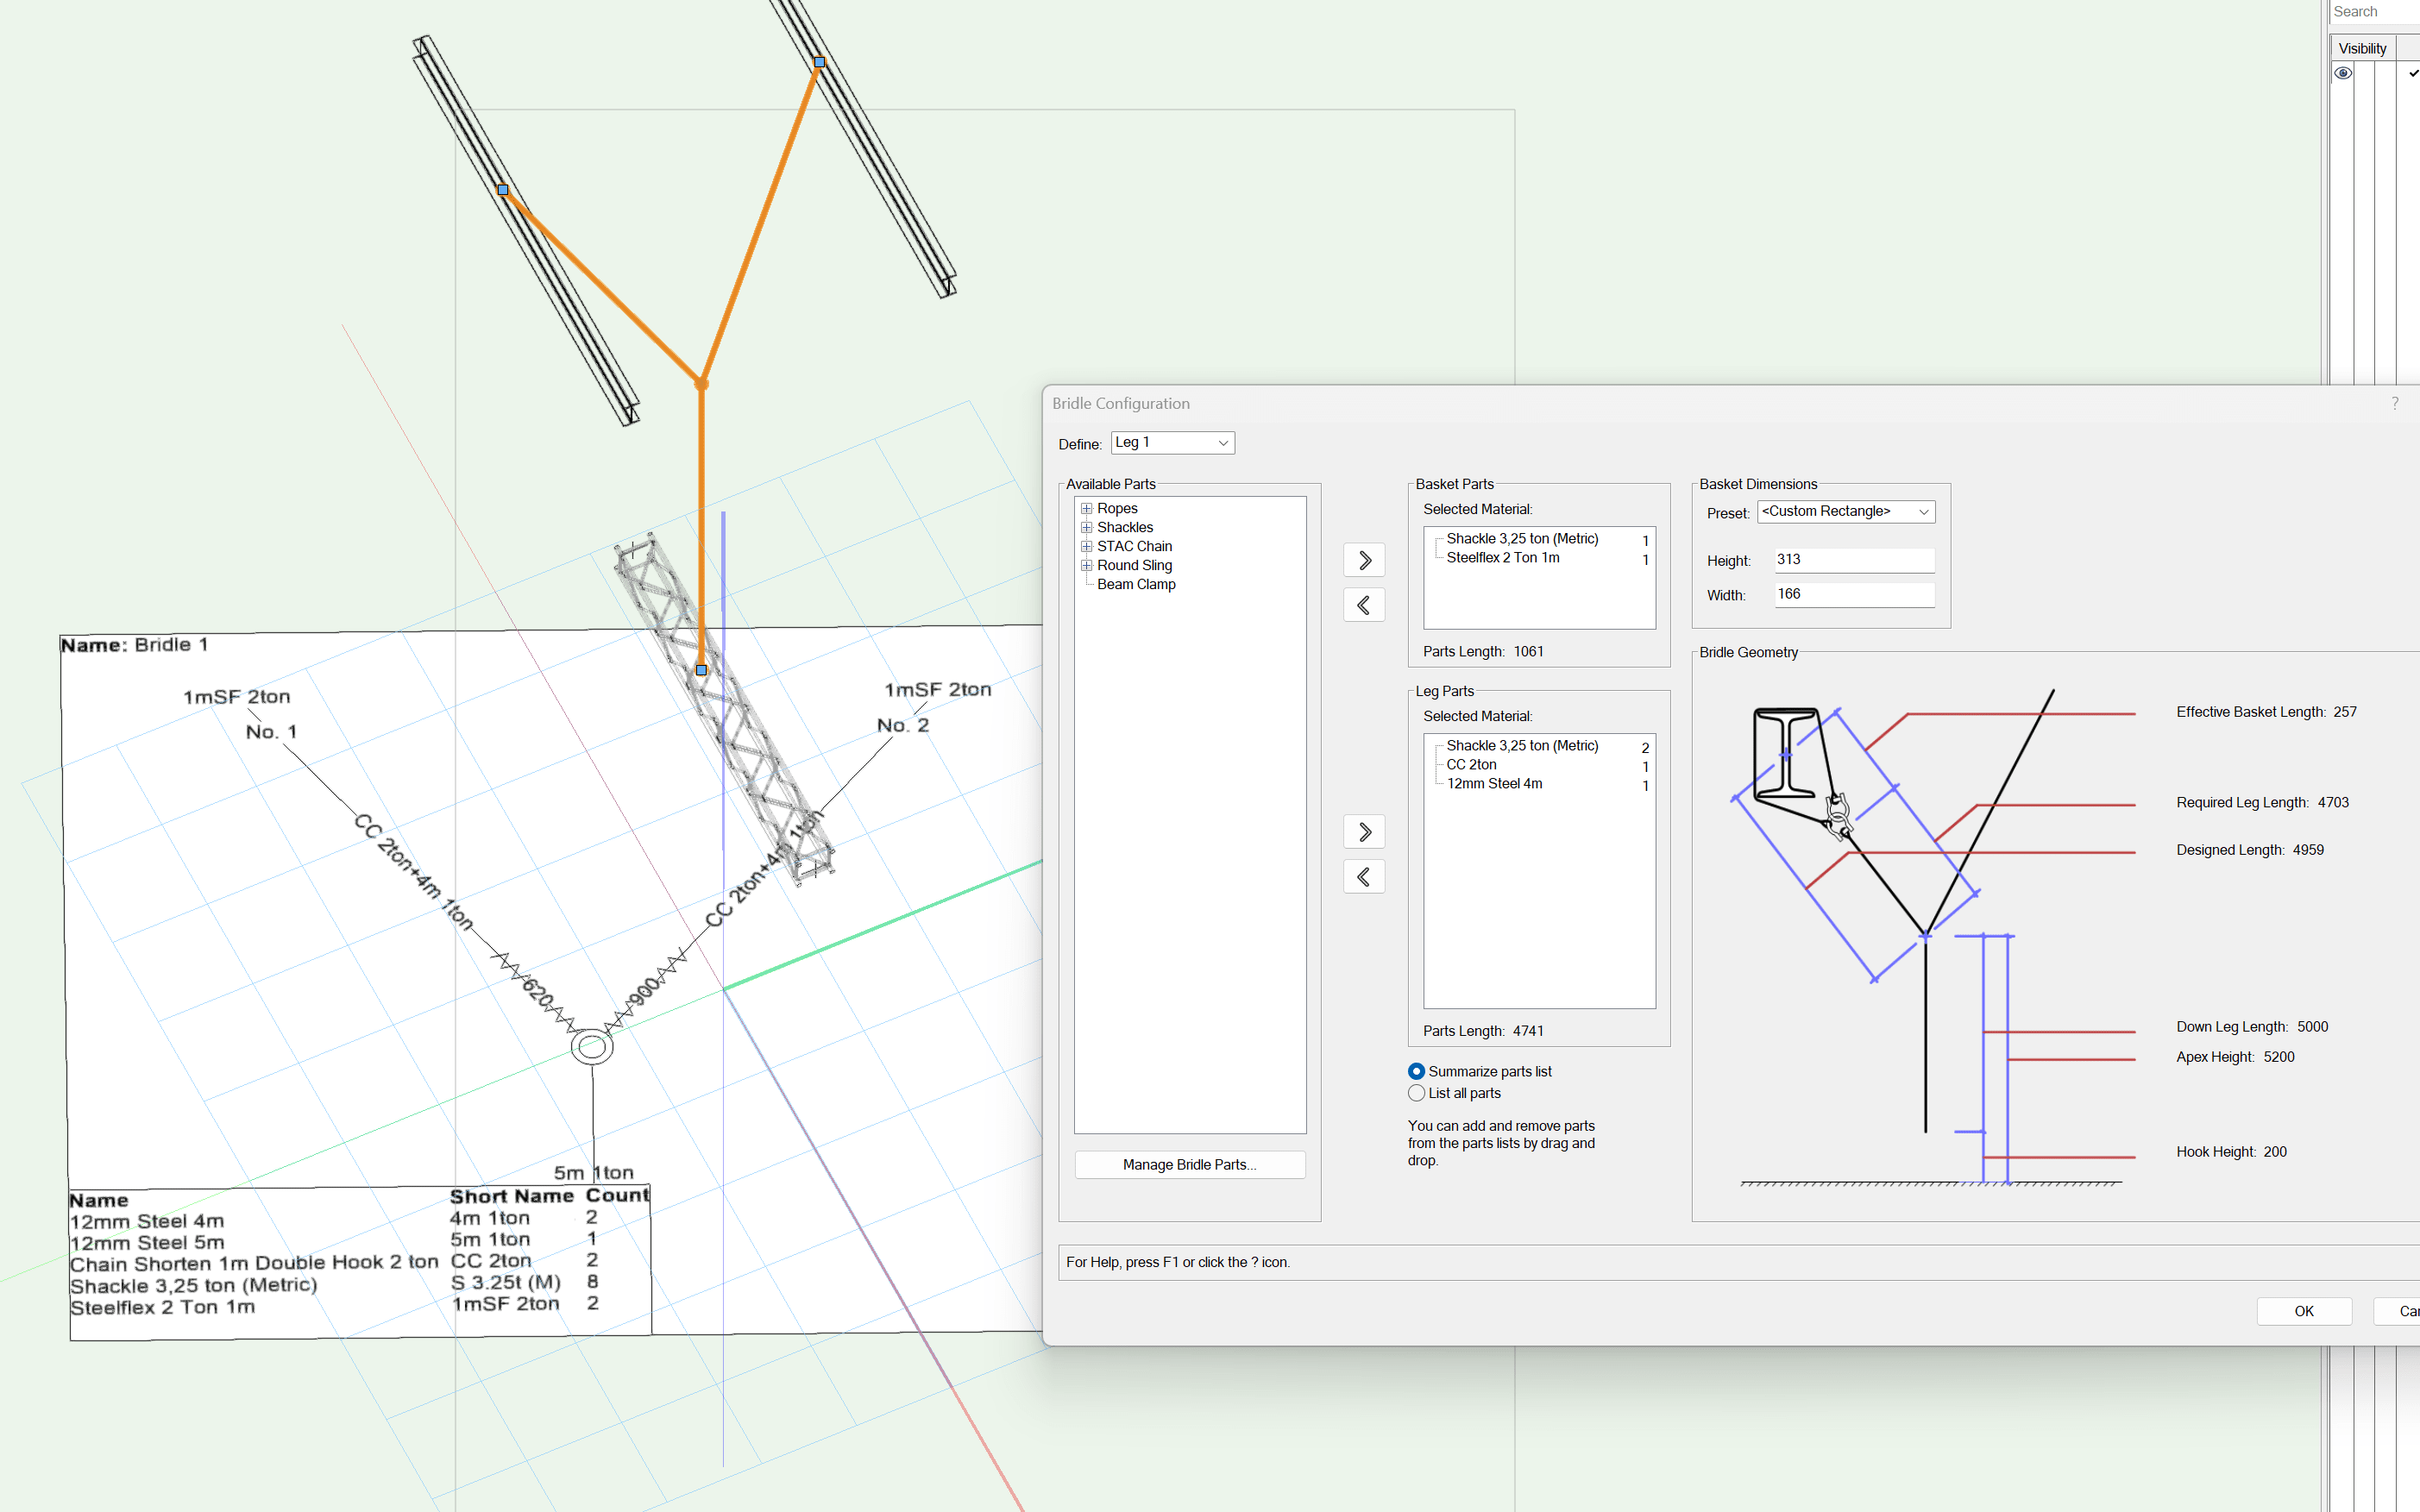Click the basket Height input field
This screenshot has height=1512, width=2420.
tap(1853, 560)
